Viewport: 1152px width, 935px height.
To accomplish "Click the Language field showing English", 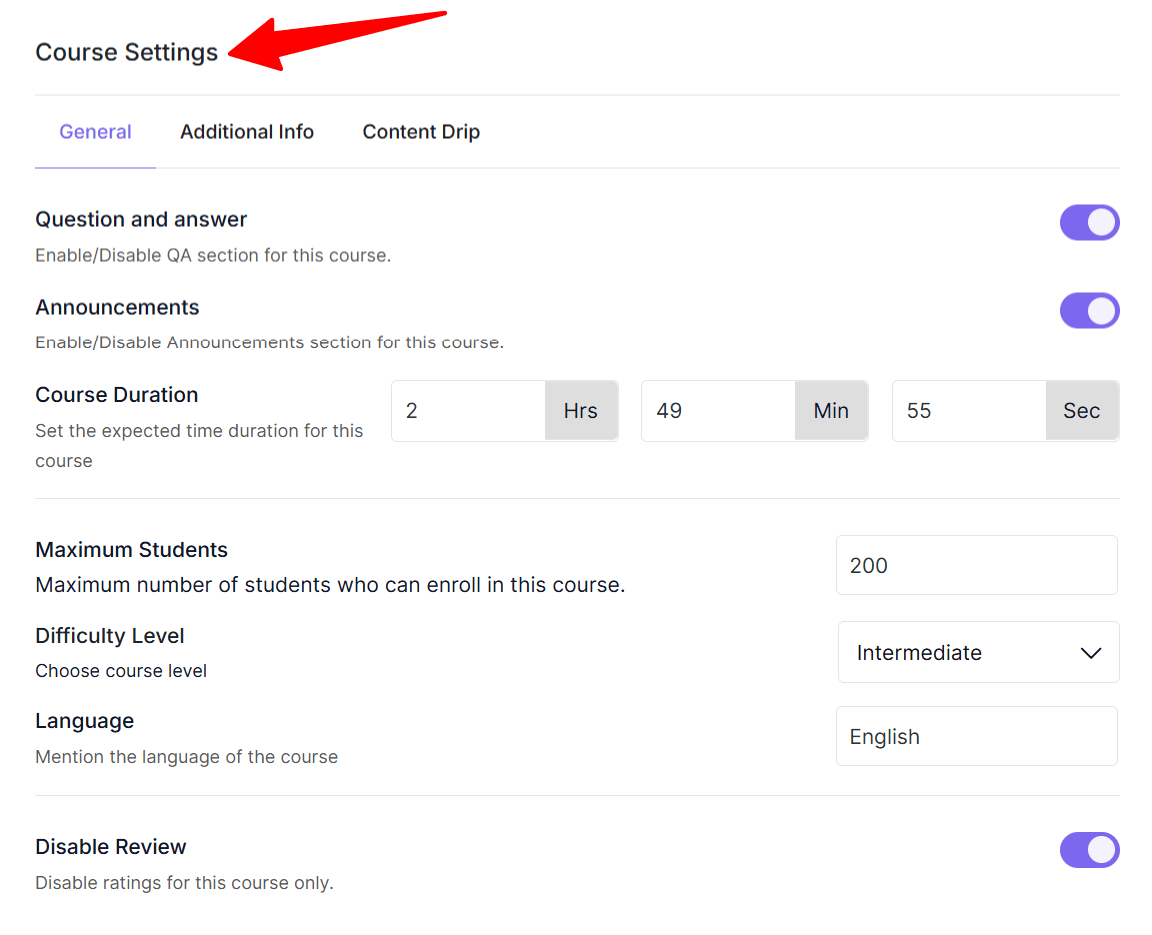I will [x=975, y=736].
